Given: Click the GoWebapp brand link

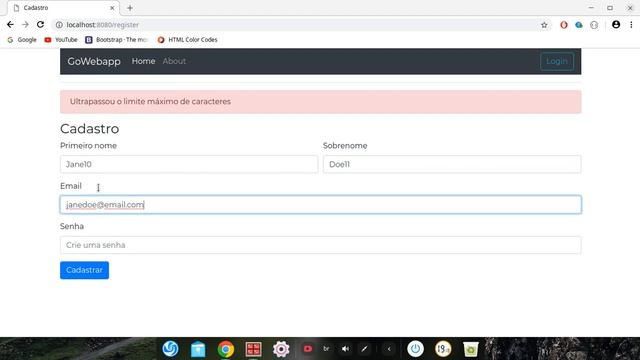Looking at the screenshot, I should (94, 61).
